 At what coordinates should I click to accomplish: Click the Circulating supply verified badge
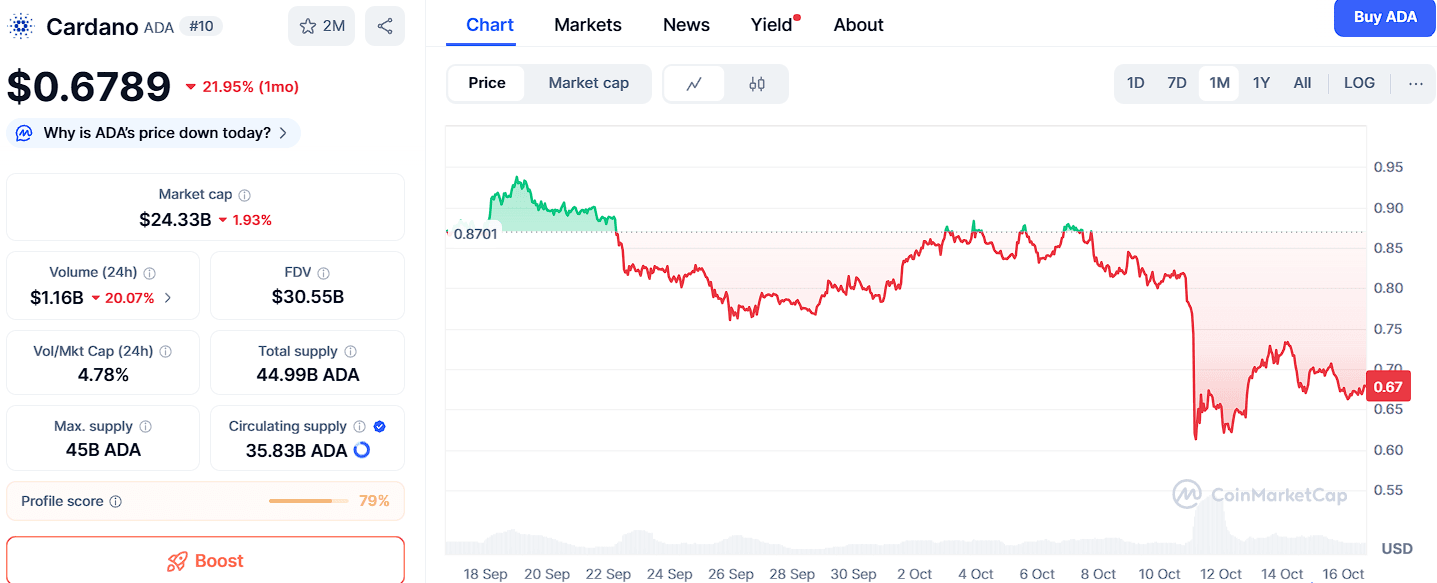pos(379,426)
